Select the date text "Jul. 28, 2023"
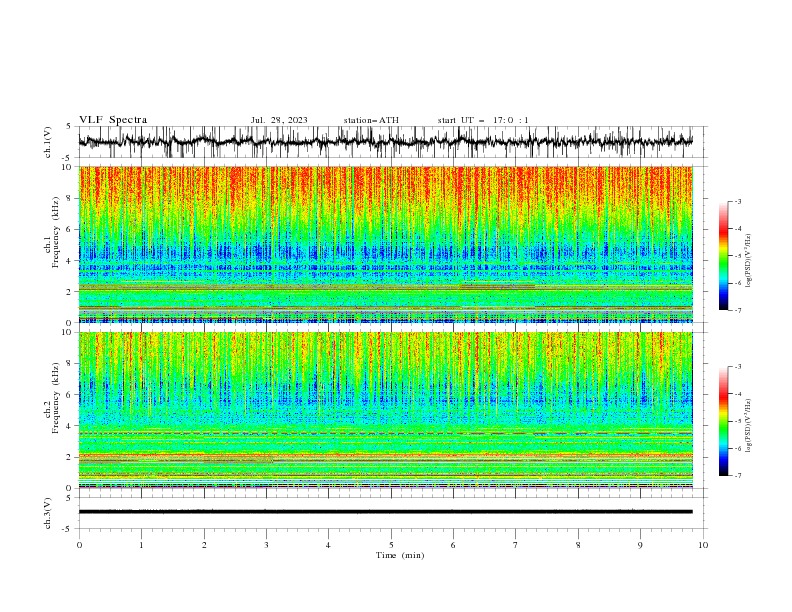Screen dimensions: 792x612 tap(279, 120)
